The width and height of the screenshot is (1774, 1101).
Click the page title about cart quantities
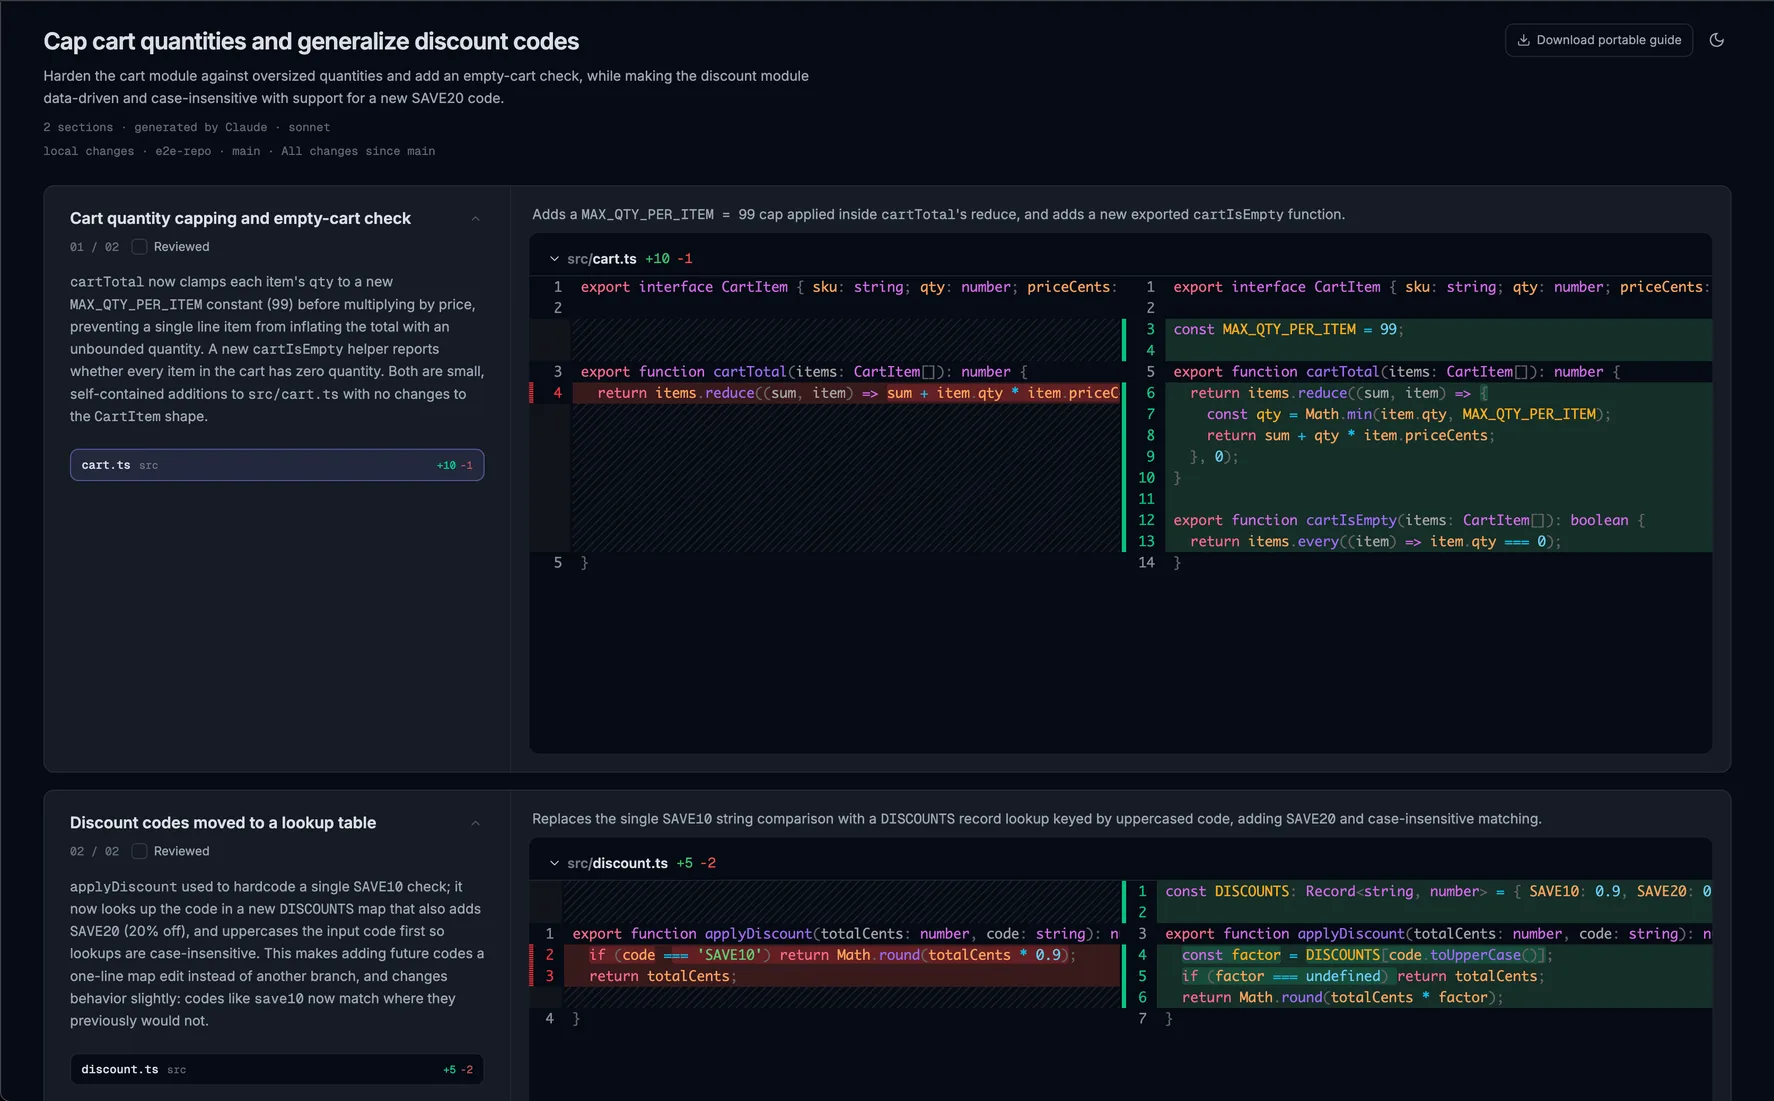pos(311,41)
